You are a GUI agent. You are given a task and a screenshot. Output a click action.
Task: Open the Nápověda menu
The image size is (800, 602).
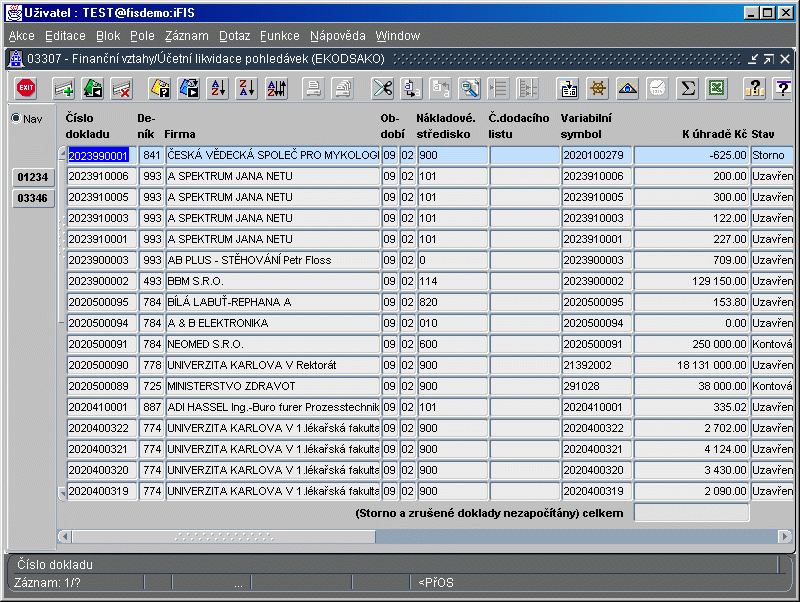338,36
